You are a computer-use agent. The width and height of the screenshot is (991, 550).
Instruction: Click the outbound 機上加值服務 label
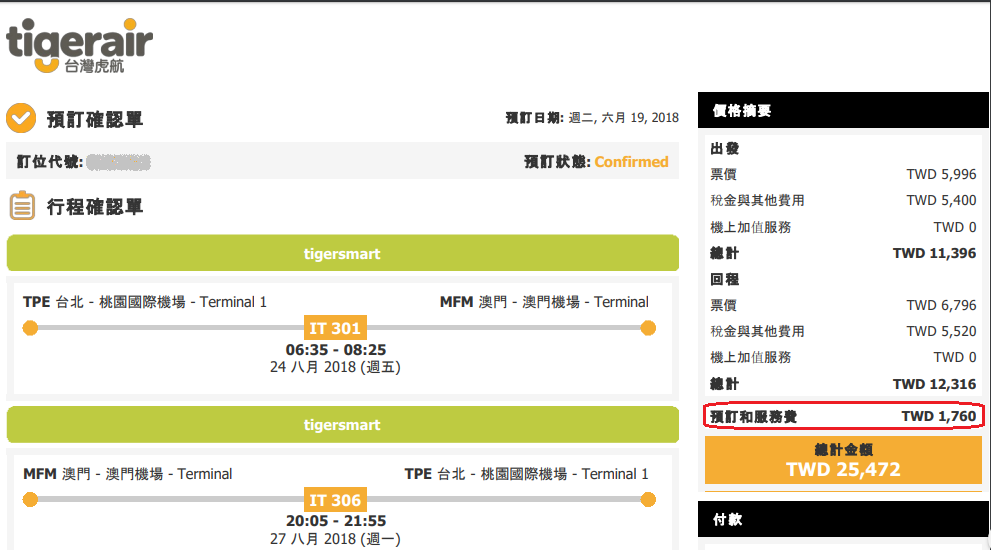(x=751, y=227)
